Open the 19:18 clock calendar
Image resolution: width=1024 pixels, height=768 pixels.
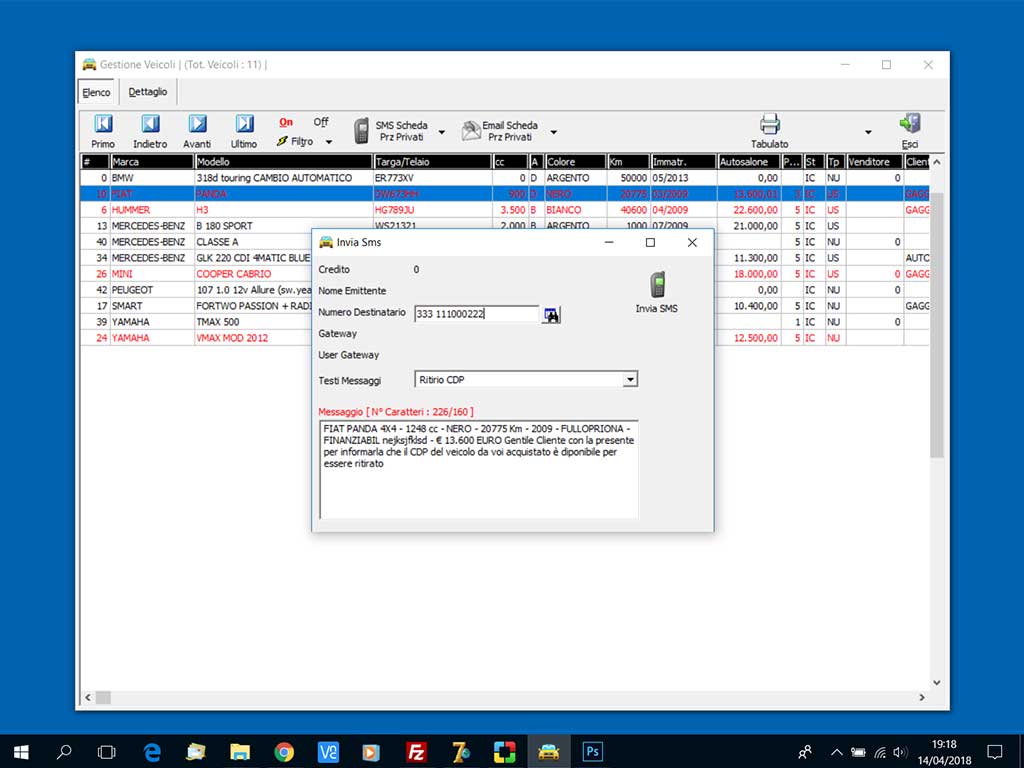point(944,752)
